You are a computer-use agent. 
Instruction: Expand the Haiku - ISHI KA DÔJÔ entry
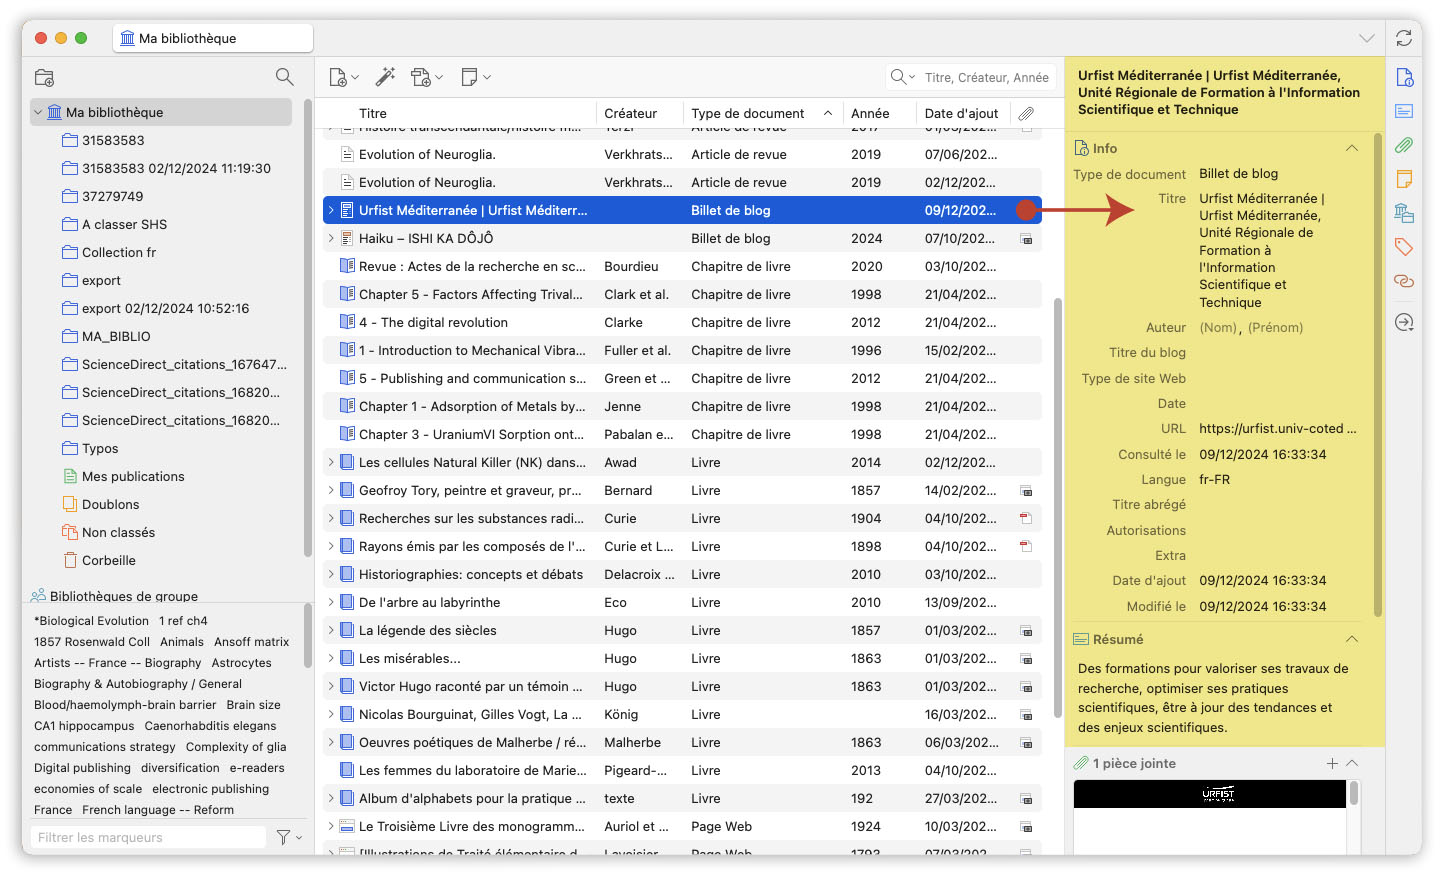pos(331,238)
